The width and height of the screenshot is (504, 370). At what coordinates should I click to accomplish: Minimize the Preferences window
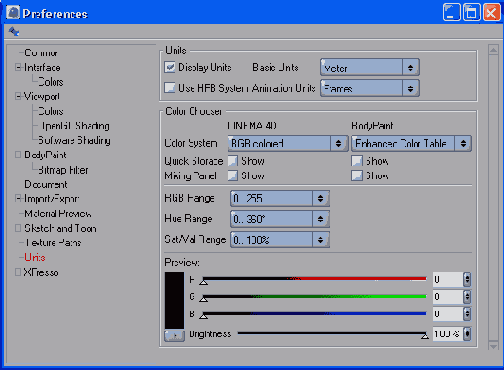click(x=451, y=12)
